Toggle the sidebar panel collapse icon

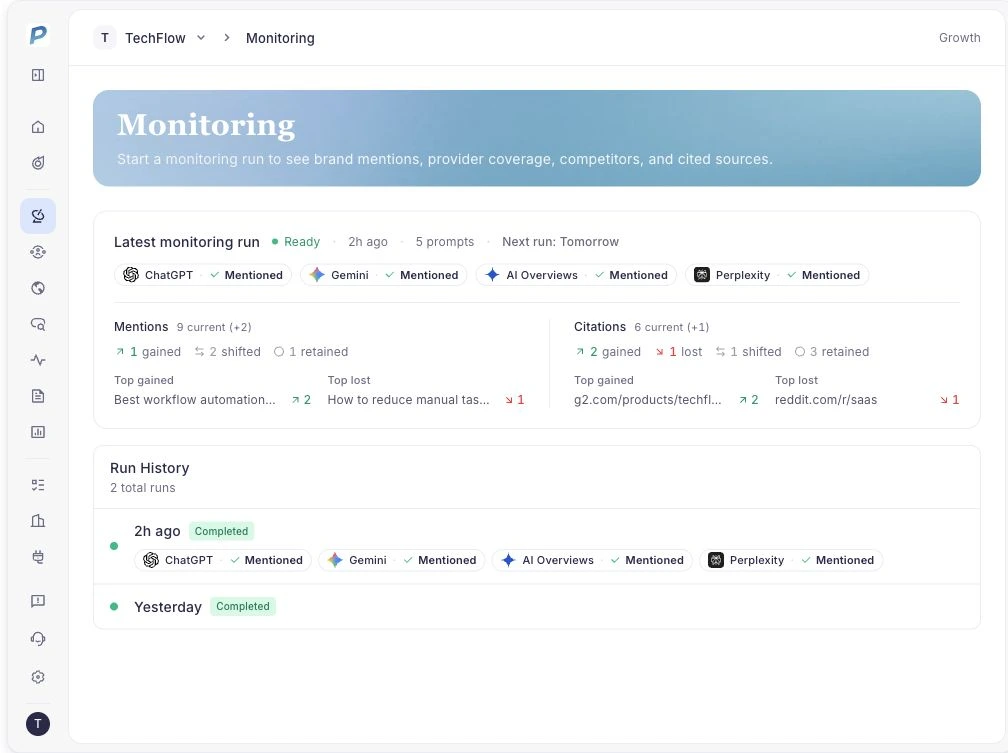click(38, 75)
